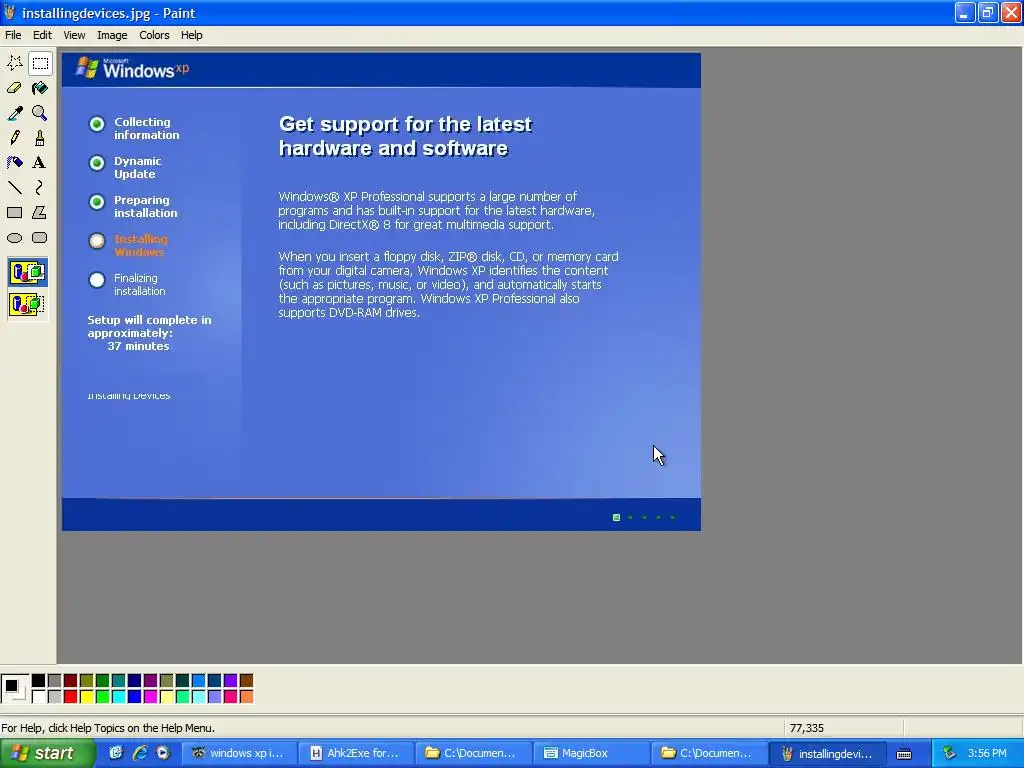Choose the straight Line tool
Image resolution: width=1024 pixels, height=768 pixels.
tap(14, 188)
